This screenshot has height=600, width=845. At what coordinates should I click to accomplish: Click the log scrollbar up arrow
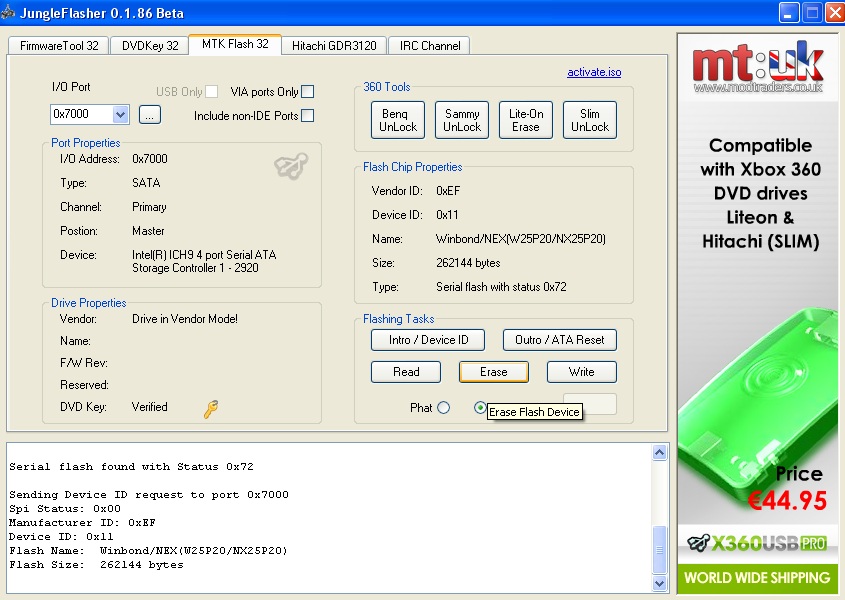[660, 453]
